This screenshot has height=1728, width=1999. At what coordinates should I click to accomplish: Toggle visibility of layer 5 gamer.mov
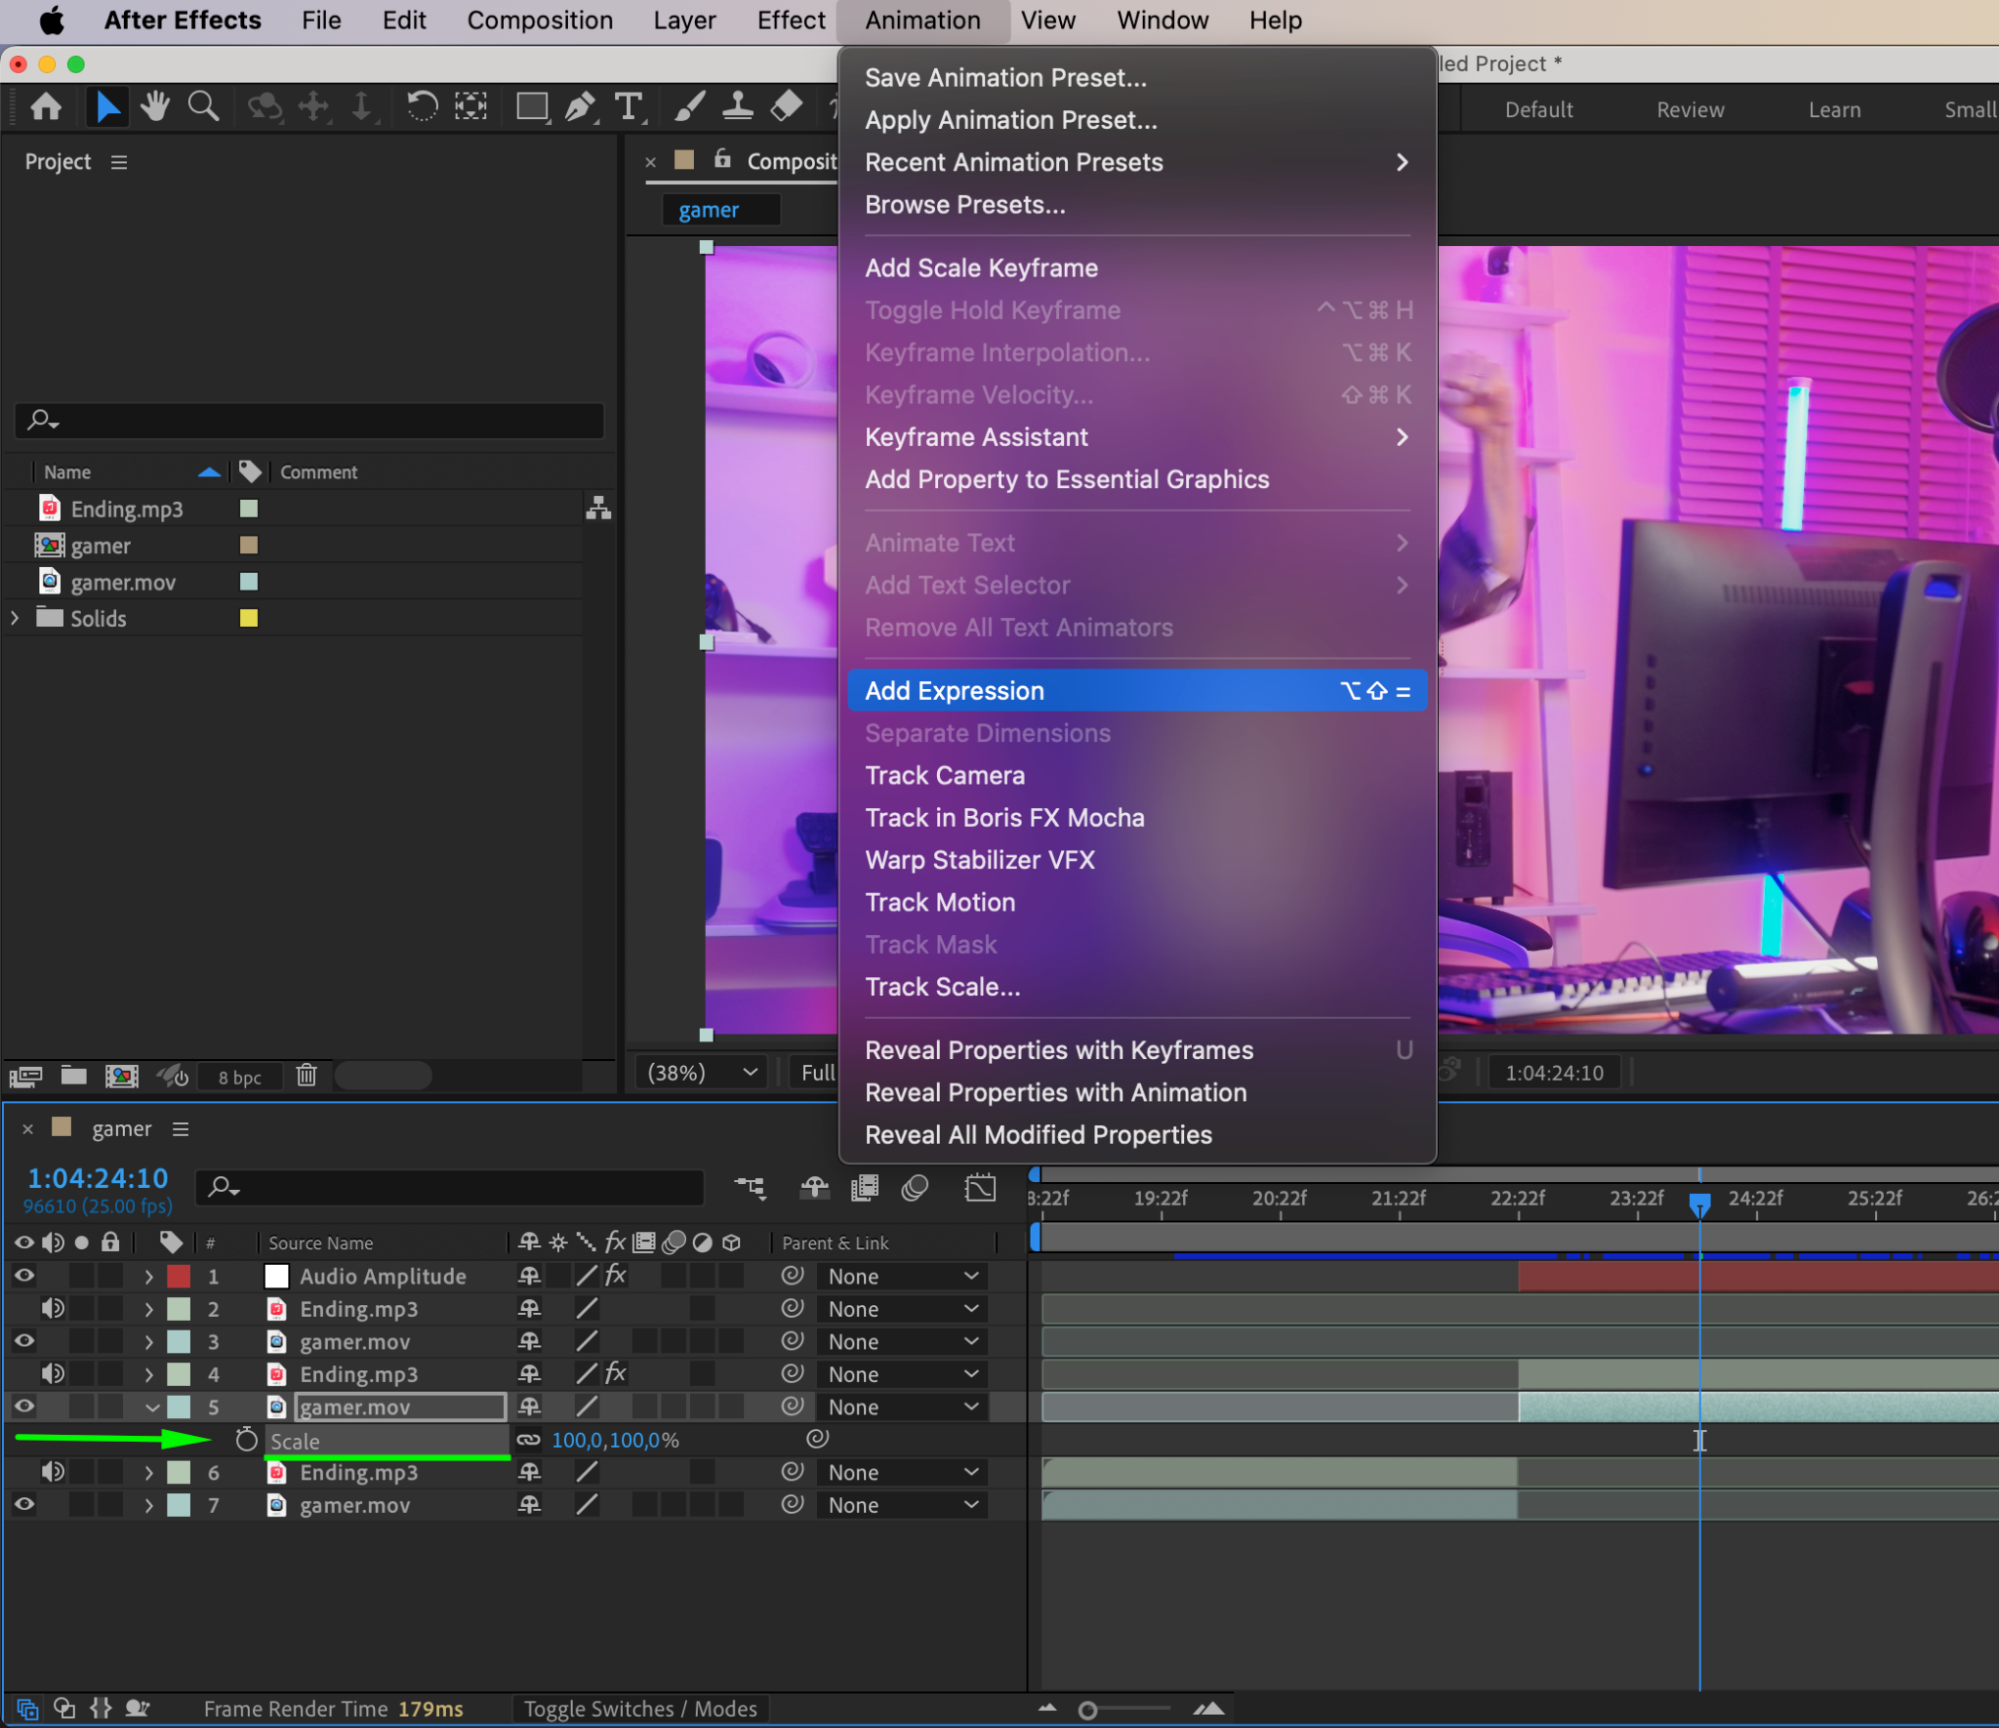point(24,1406)
